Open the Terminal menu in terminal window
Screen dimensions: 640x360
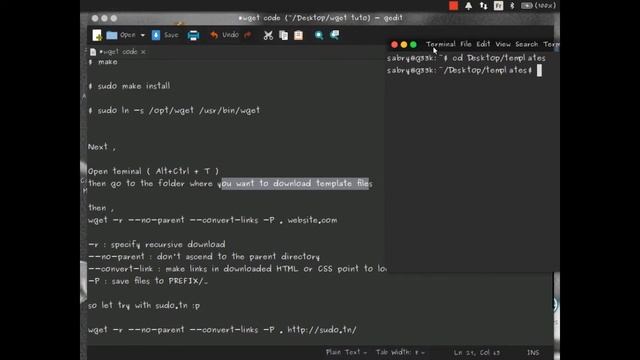pyautogui.click(x=441, y=44)
